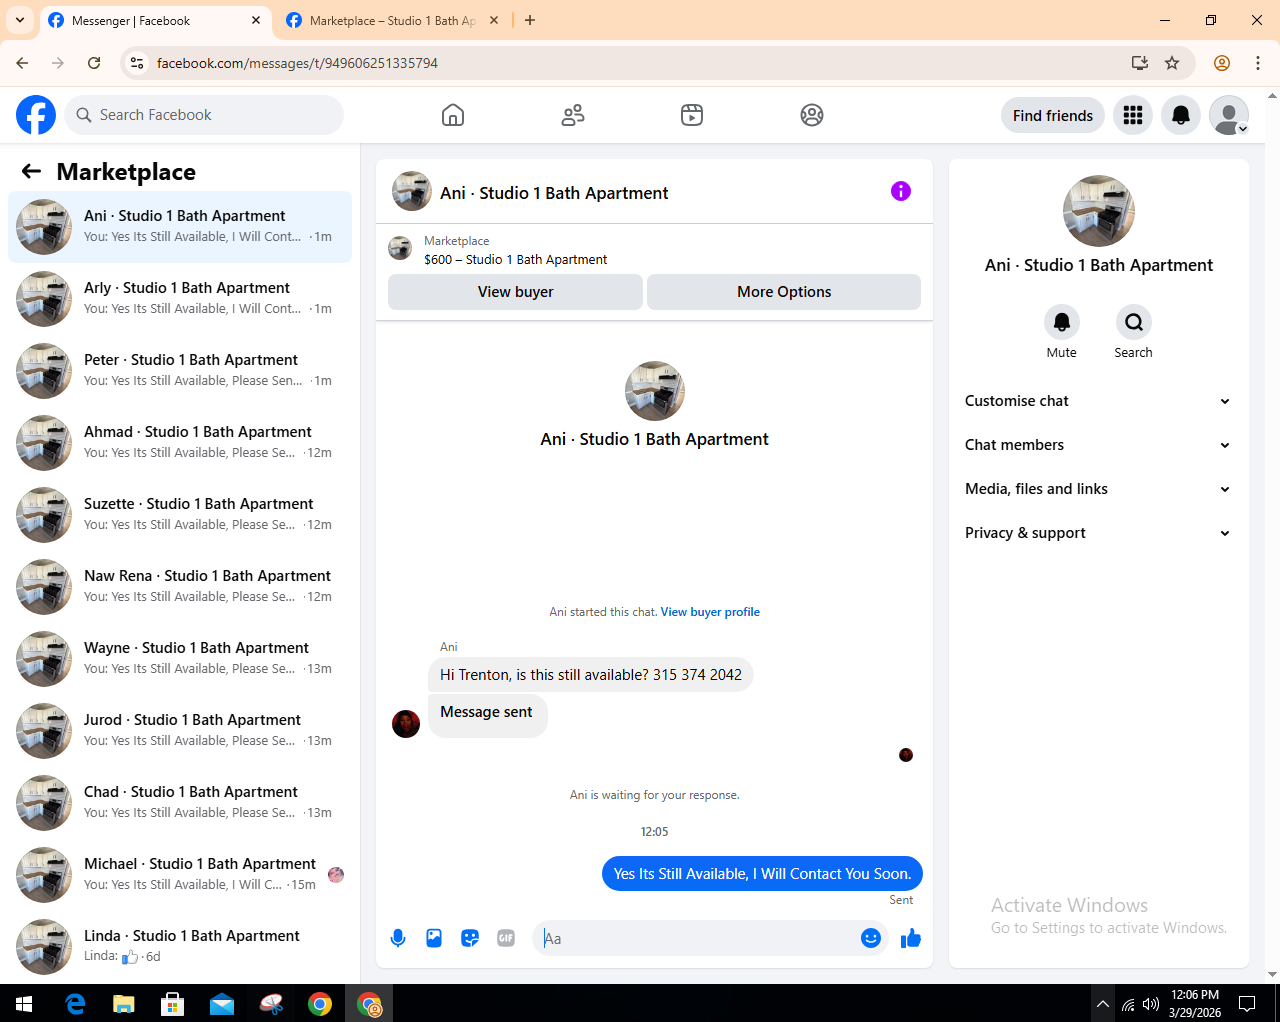Open the Jurod Studio 1 Bath Apartment chat
The width and height of the screenshot is (1280, 1022).
[x=180, y=731]
